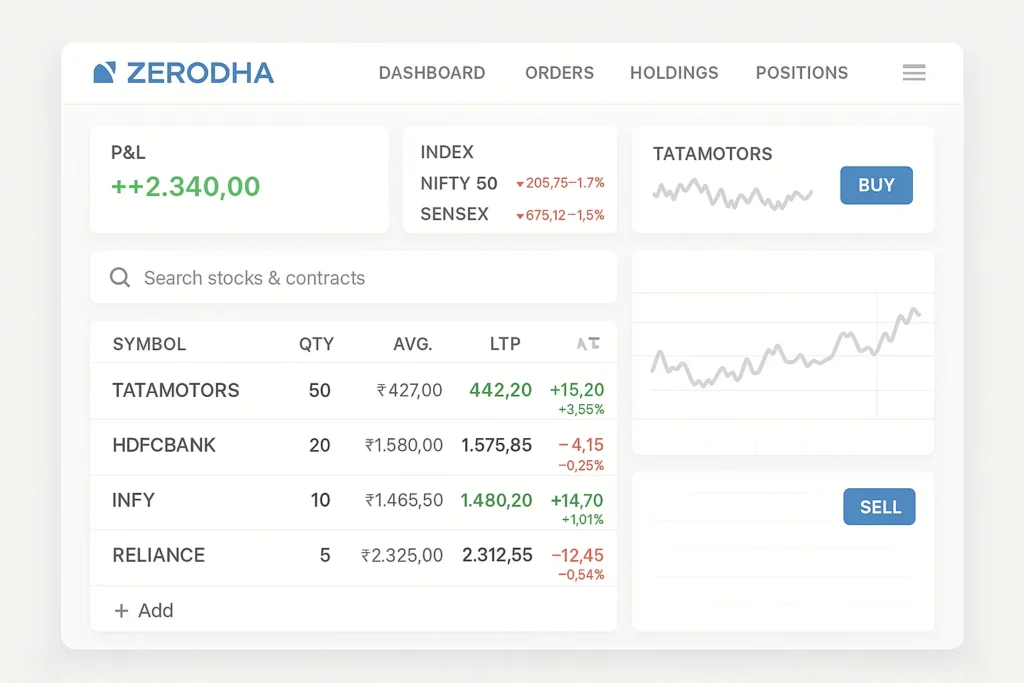Click the INFY symbol in the watchlist
The height and width of the screenshot is (683, 1024).
point(133,501)
